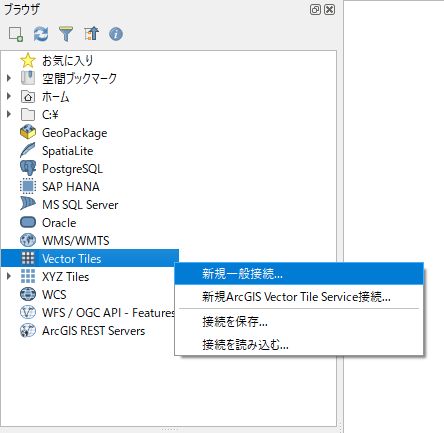Viewport: 444px width, 433px height.
Task: Select the XYZ Tiles label
Action: point(65,277)
